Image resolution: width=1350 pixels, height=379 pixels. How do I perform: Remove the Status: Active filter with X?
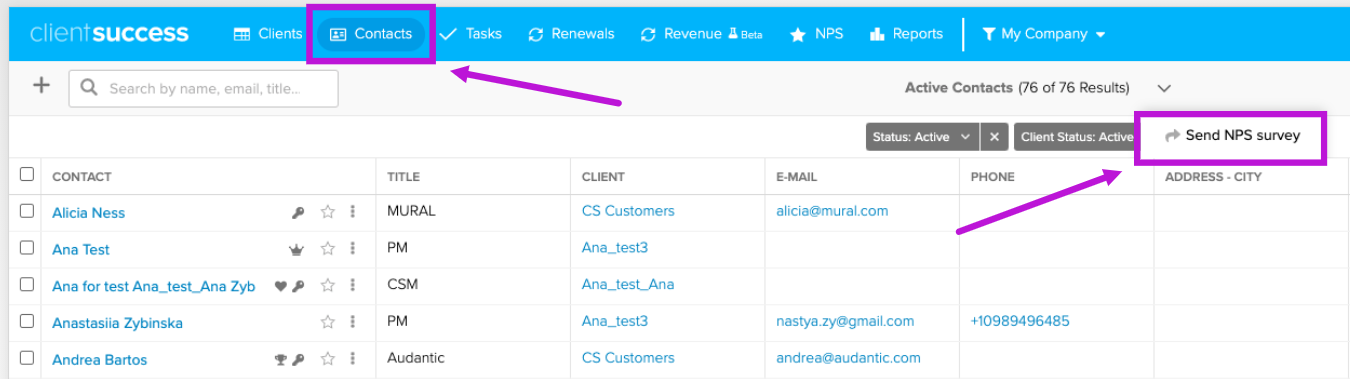pyautogui.click(x=993, y=137)
